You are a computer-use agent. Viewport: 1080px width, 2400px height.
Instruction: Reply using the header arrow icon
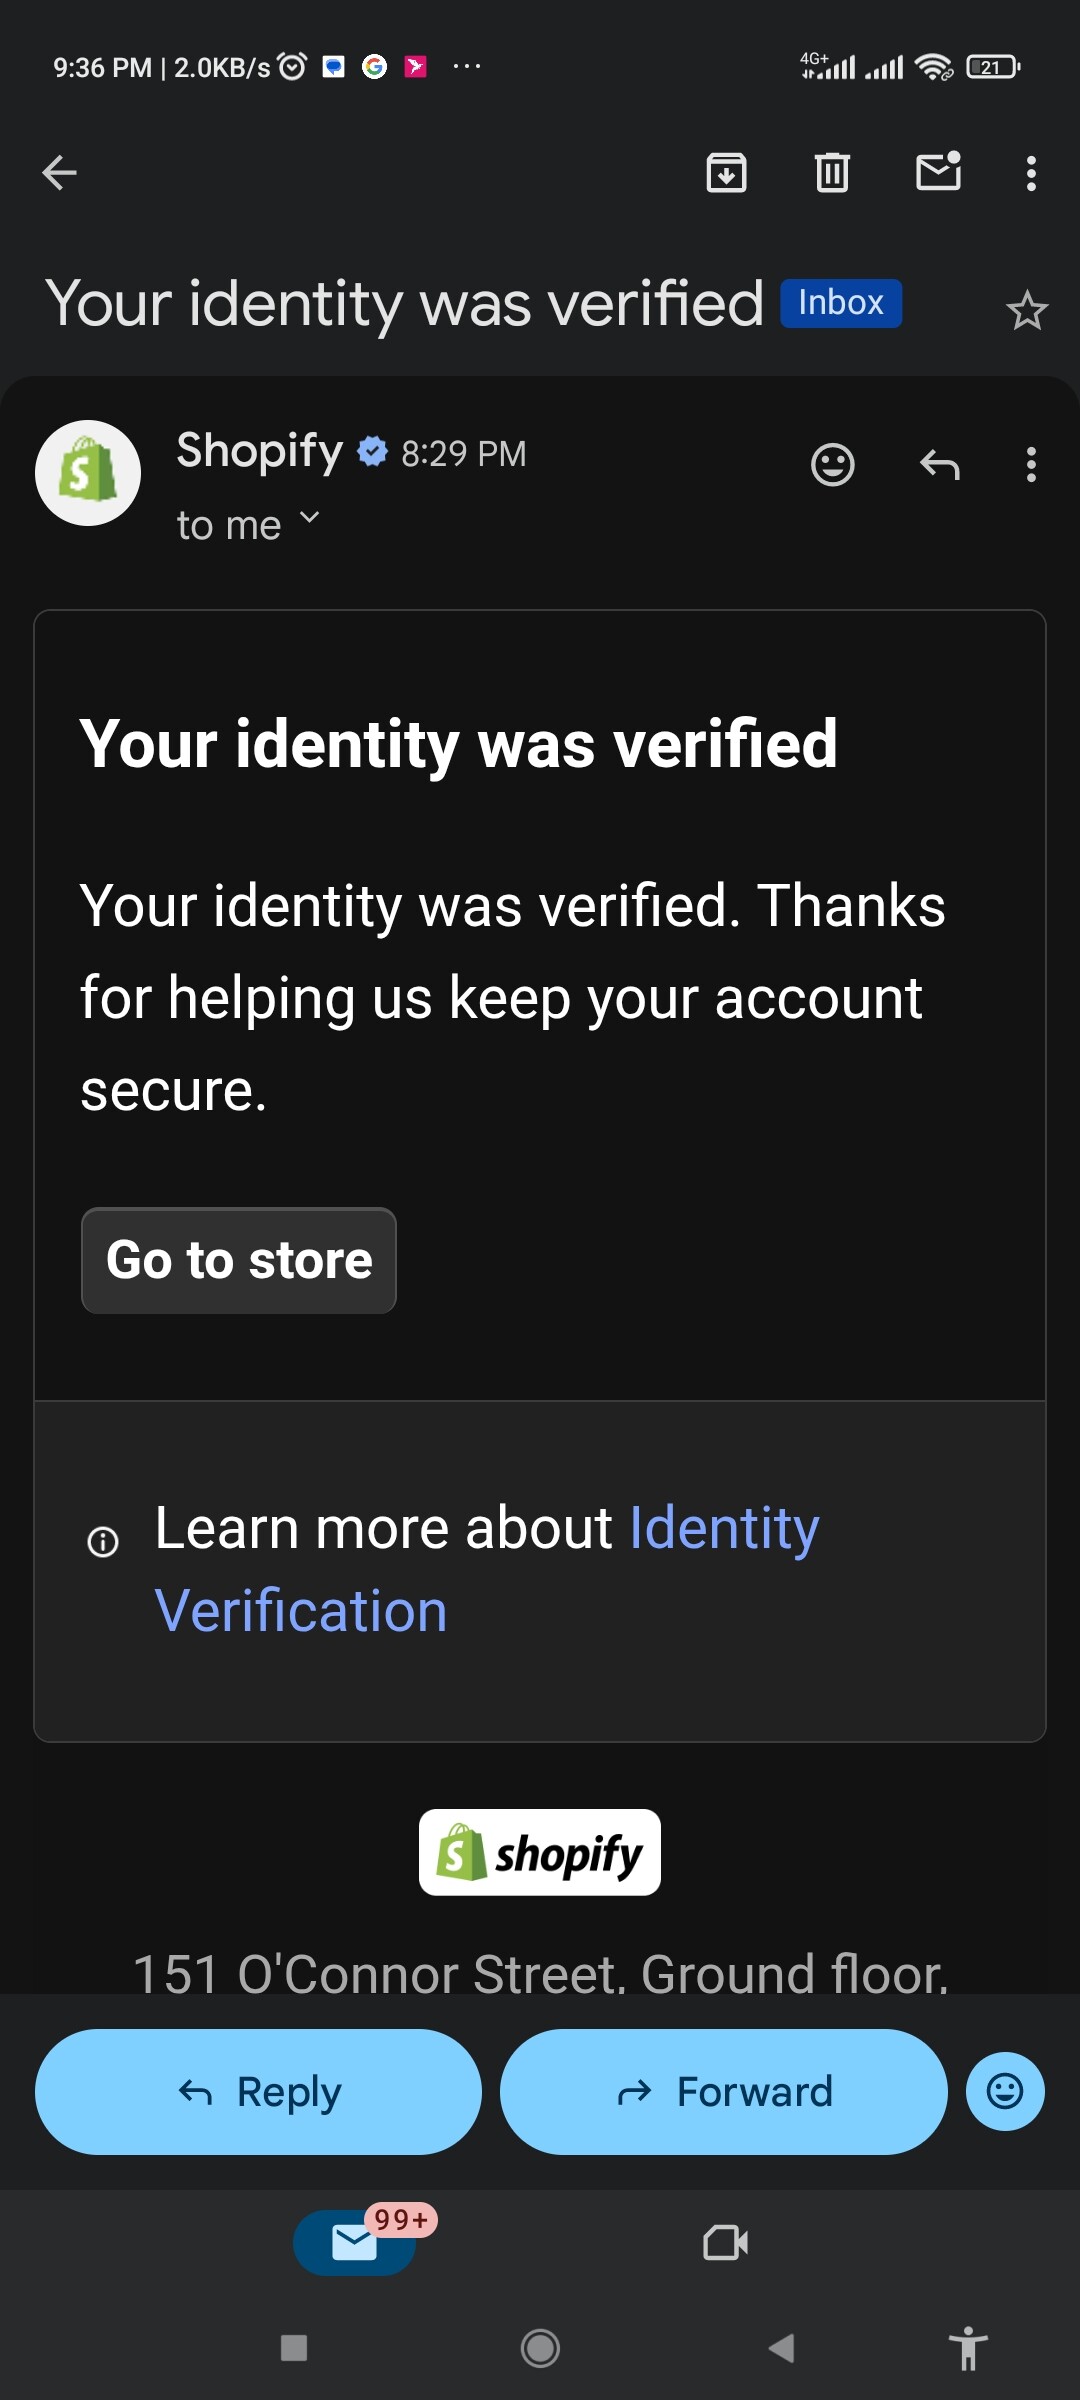click(x=939, y=465)
